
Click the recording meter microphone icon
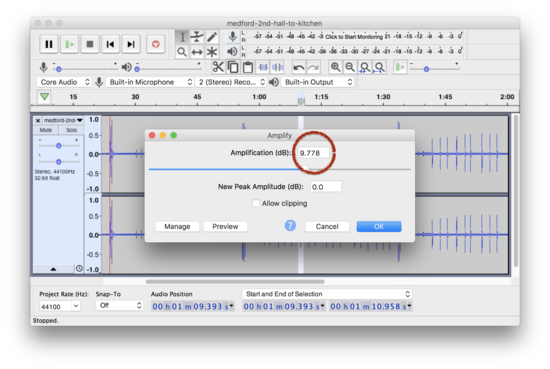232,36
